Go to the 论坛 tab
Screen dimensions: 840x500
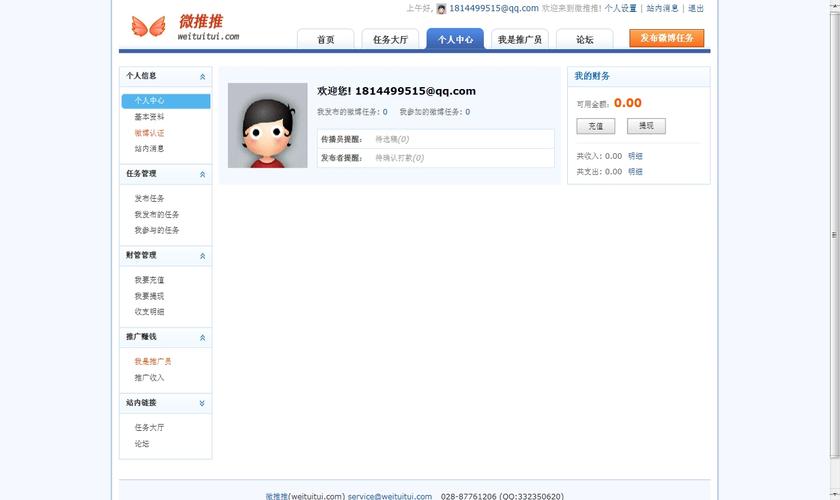point(584,39)
